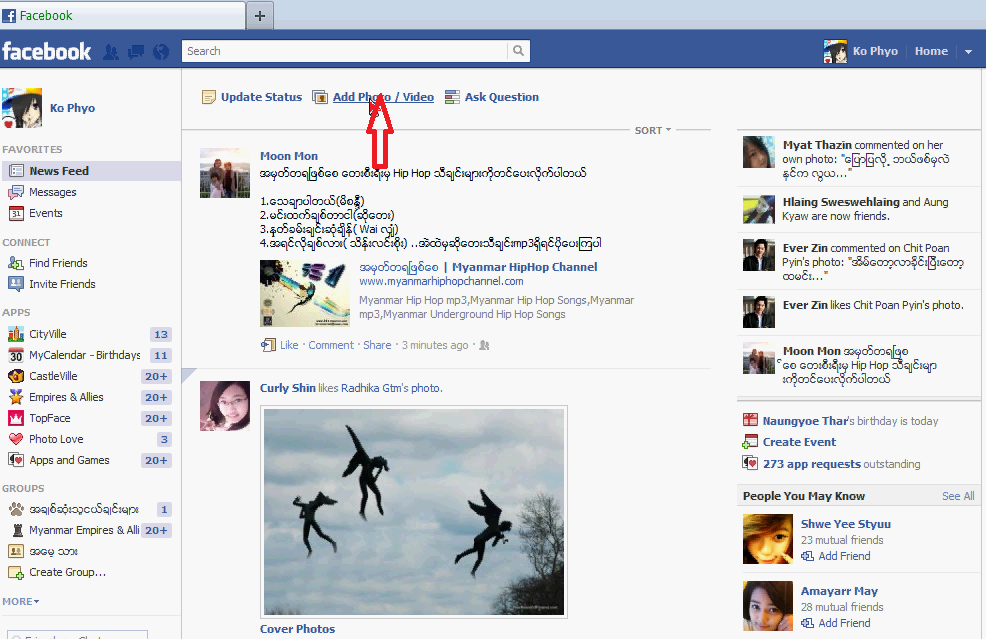Screen dimensions: 986x639
Task: Click the Update Status link
Action: coord(261,97)
